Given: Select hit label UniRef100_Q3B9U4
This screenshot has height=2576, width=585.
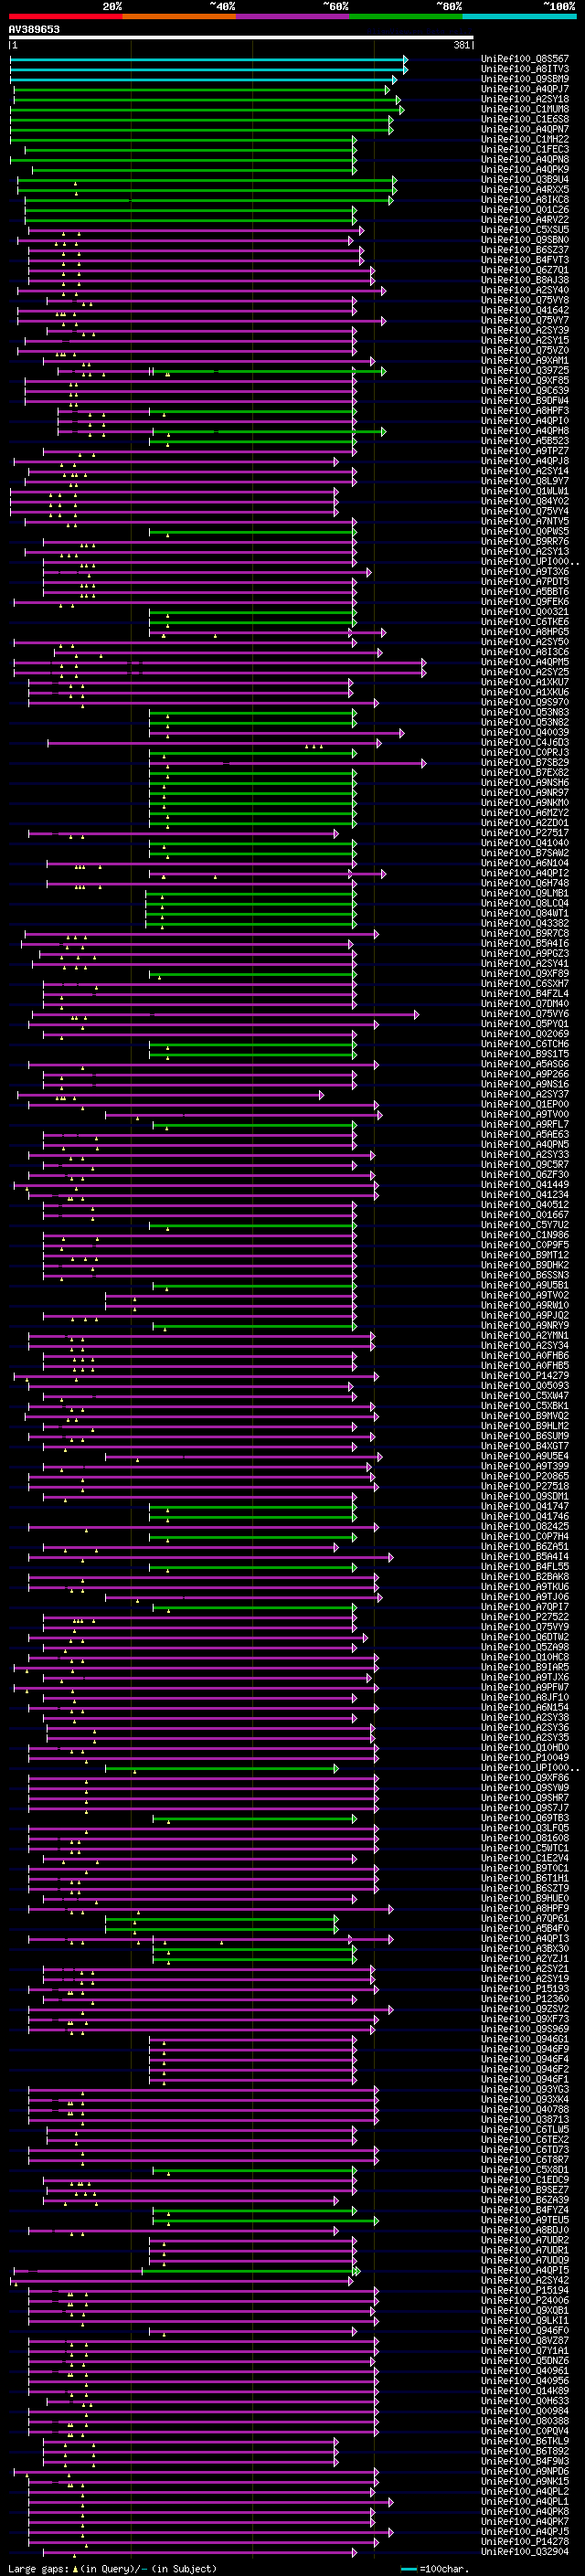Looking at the screenshot, I should [x=524, y=180].
